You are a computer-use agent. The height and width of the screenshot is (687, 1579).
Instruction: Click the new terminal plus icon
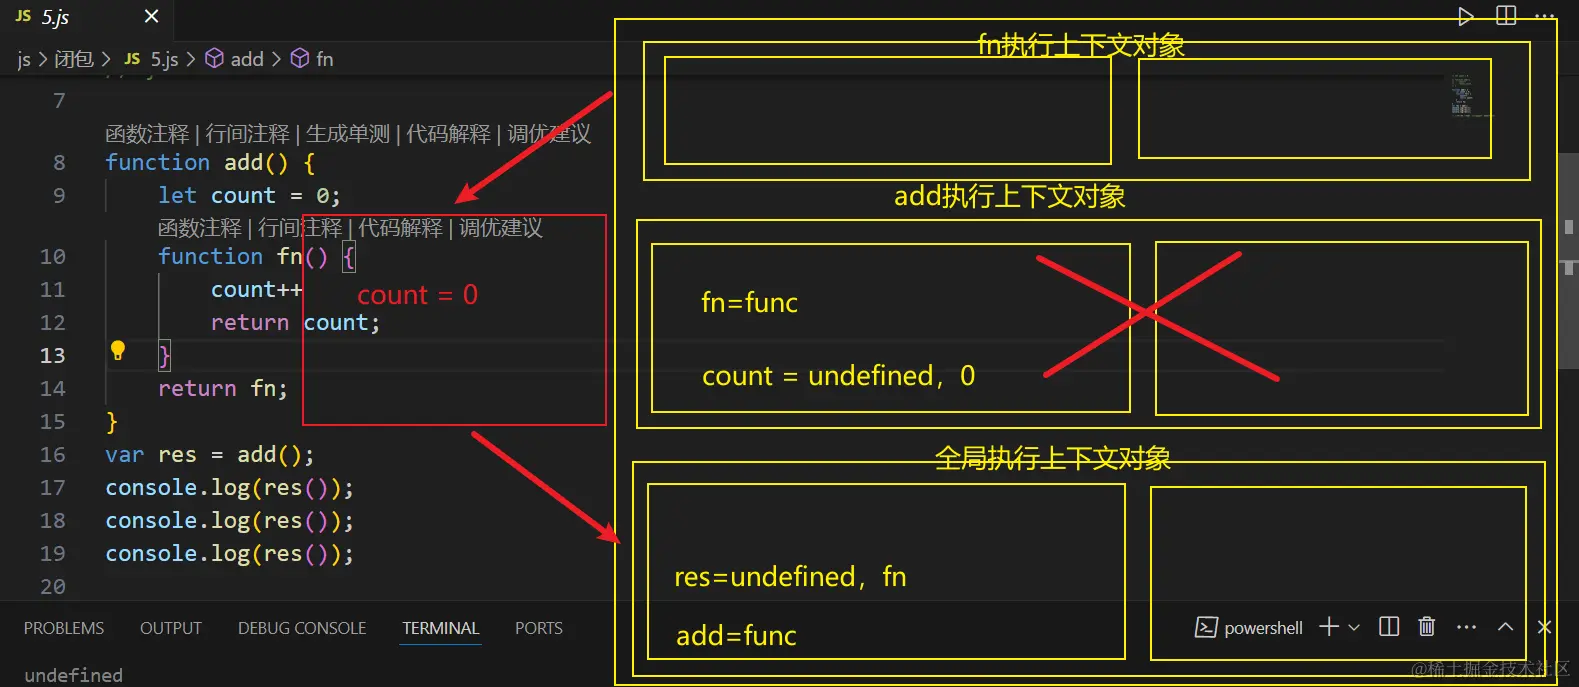tap(1329, 627)
